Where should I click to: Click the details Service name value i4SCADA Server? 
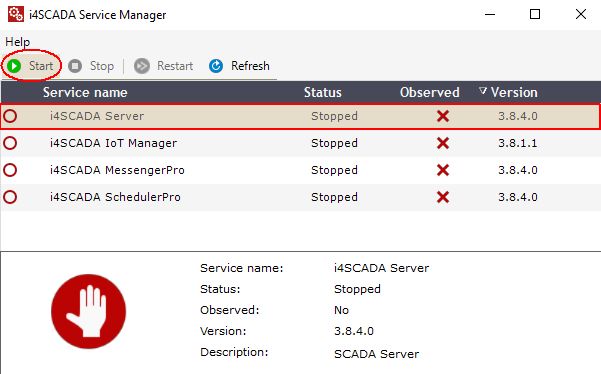click(381, 268)
